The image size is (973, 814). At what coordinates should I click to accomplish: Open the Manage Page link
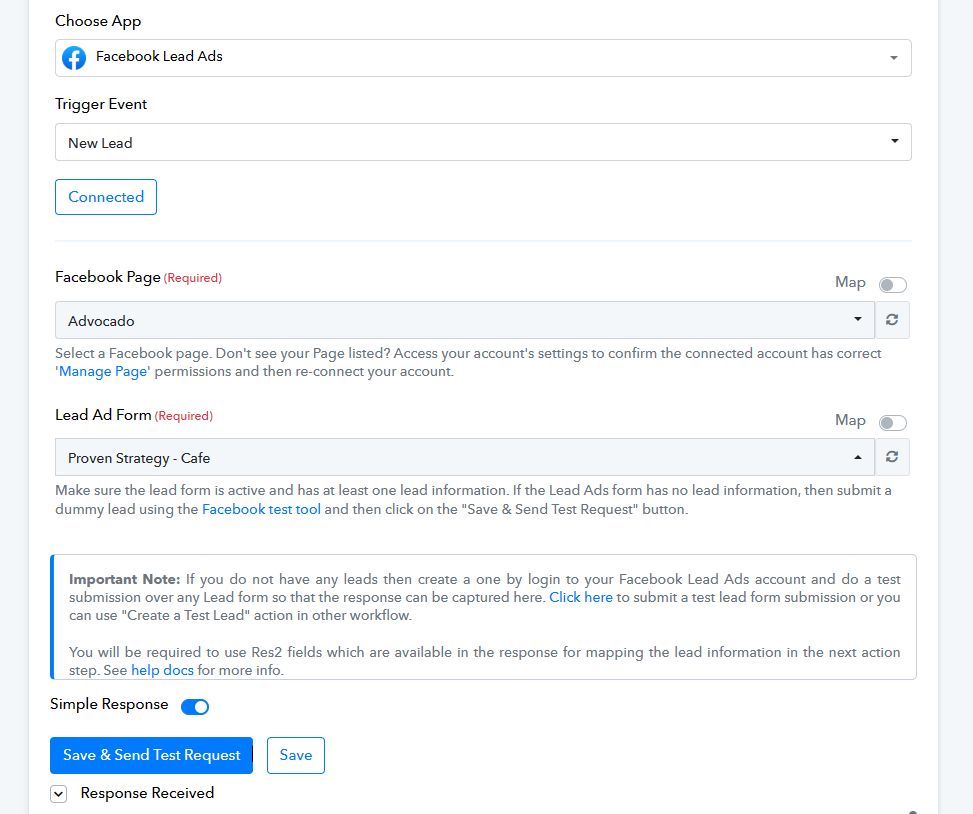tap(103, 372)
